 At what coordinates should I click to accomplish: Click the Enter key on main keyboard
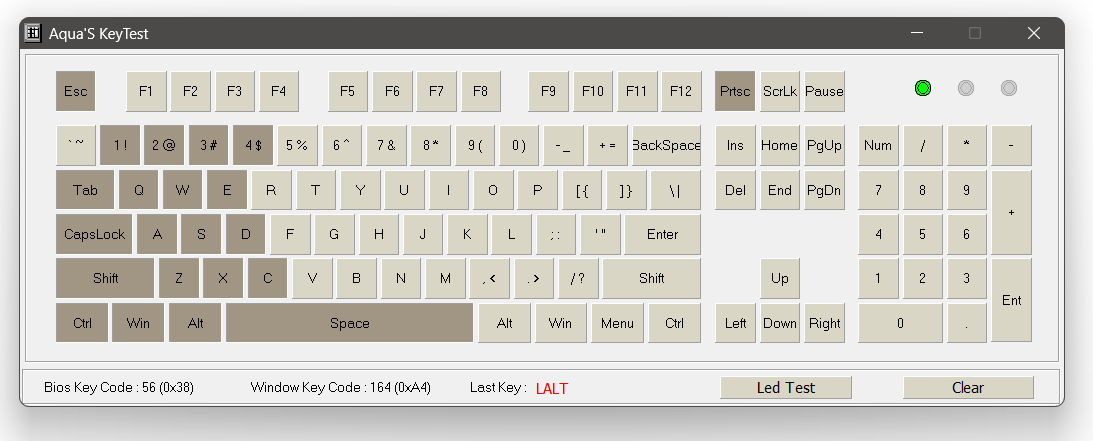point(662,234)
